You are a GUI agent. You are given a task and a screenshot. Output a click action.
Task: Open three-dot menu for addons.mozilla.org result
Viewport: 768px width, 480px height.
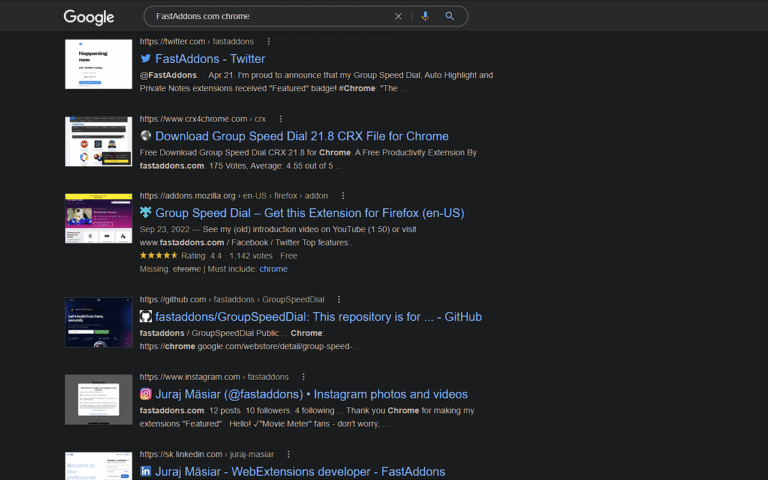pyautogui.click(x=343, y=196)
